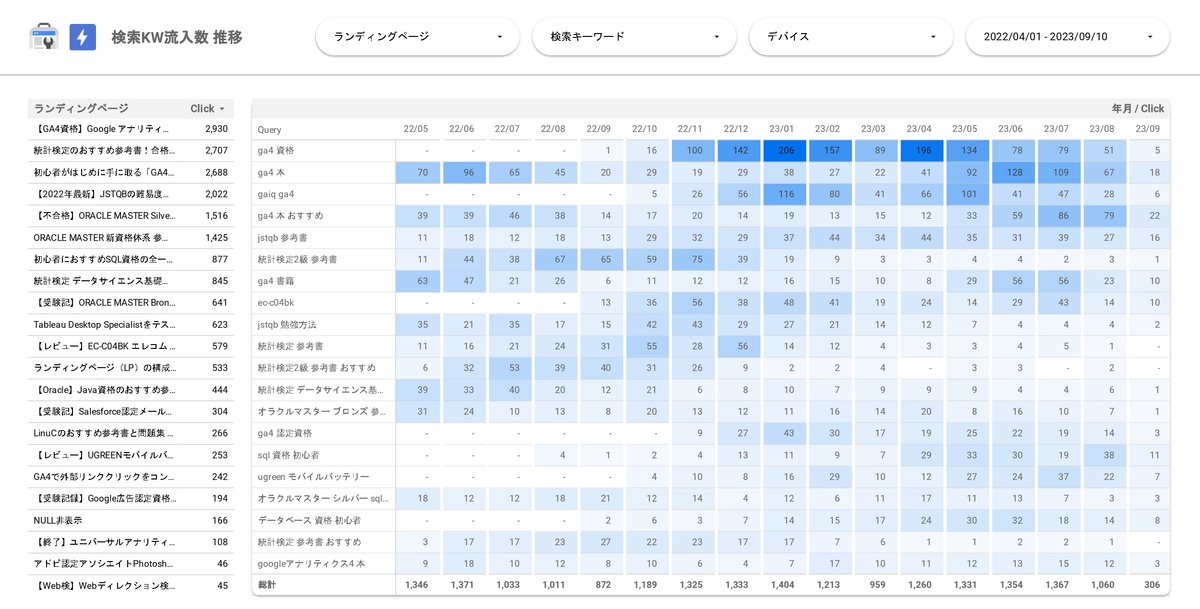Click the 総計 totals row label
This screenshot has height=609, width=1200.
pyautogui.click(x=266, y=585)
